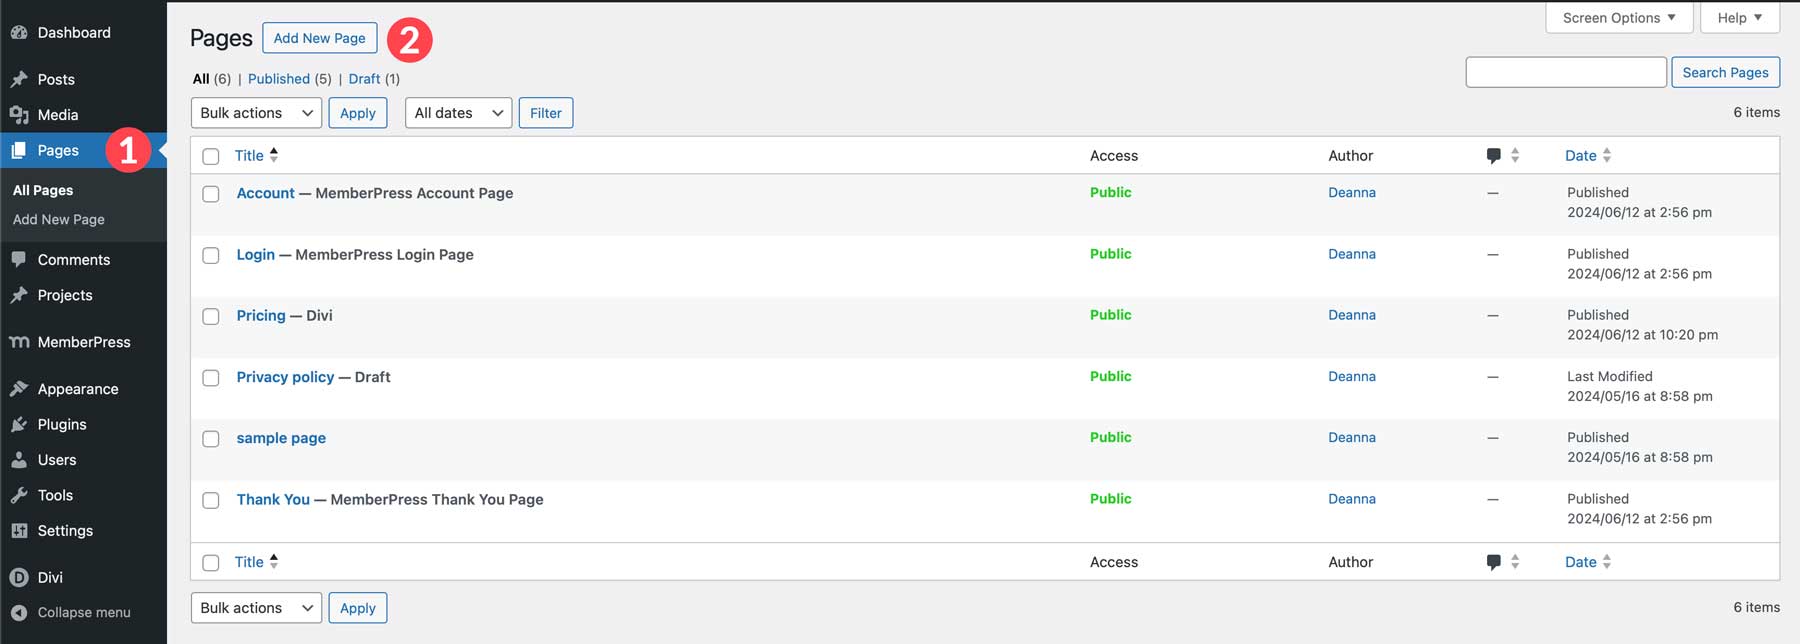Click the Divi circle icon

coord(18,577)
